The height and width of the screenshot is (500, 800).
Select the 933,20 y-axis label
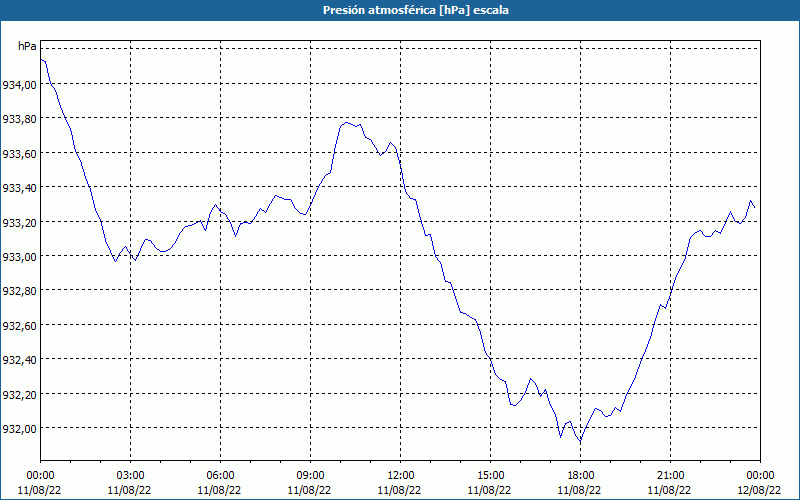(x=19, y=222)
